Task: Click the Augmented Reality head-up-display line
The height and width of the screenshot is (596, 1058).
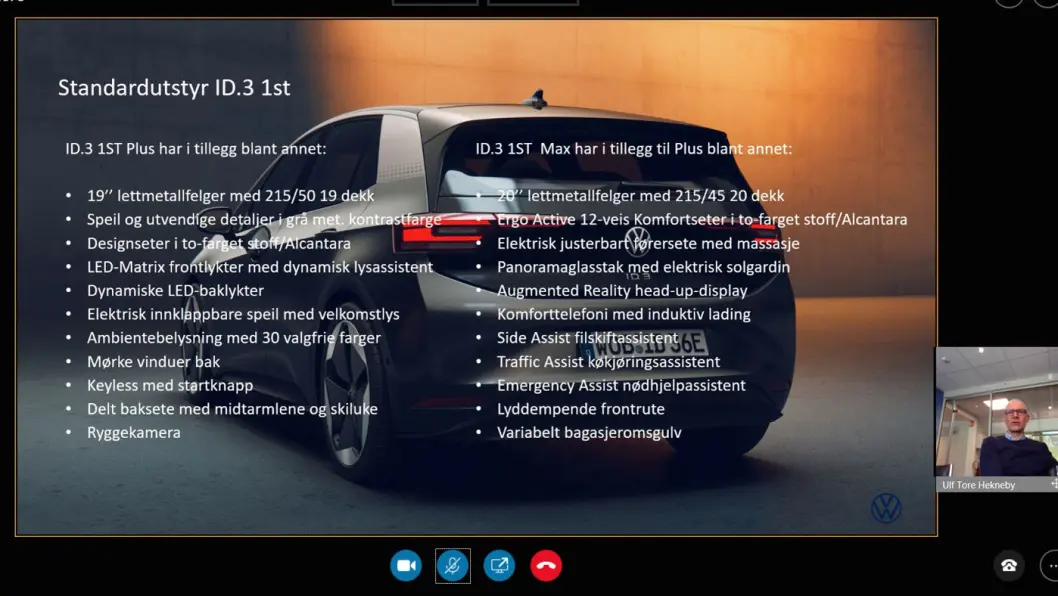Action: click(622, 290)
